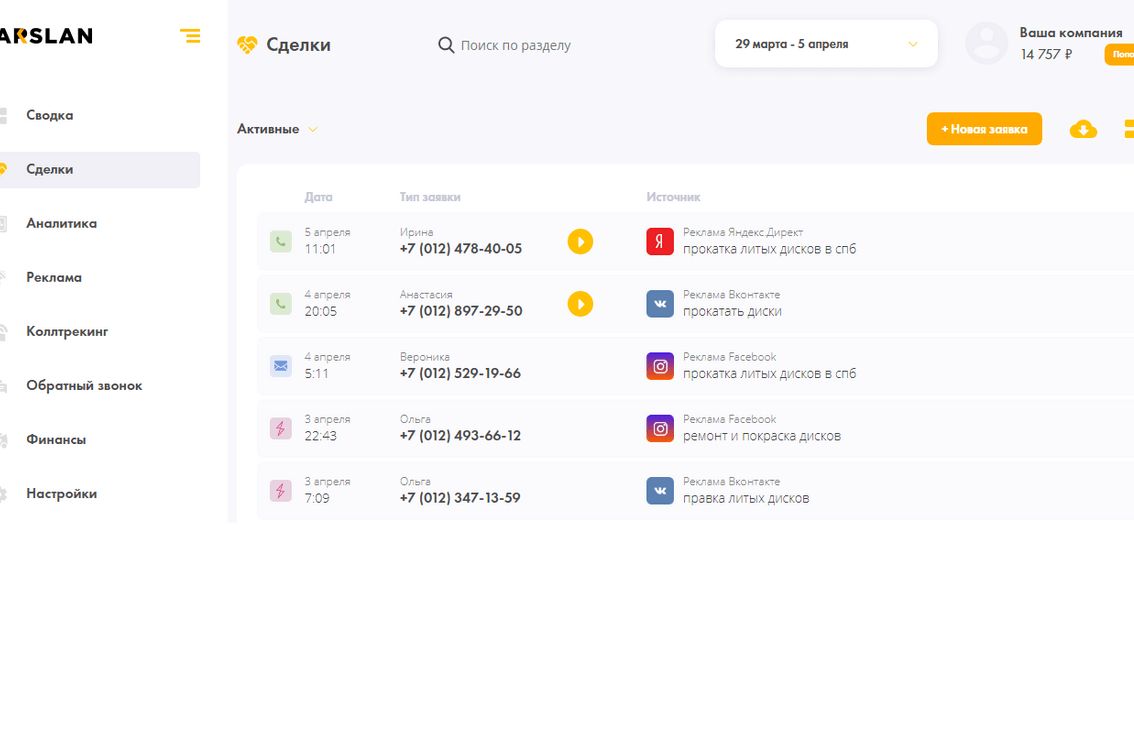The width and height of the screenshot is (1134, 756).
Task: Click the Yandex Direct source icon
Action: point(660,241)
